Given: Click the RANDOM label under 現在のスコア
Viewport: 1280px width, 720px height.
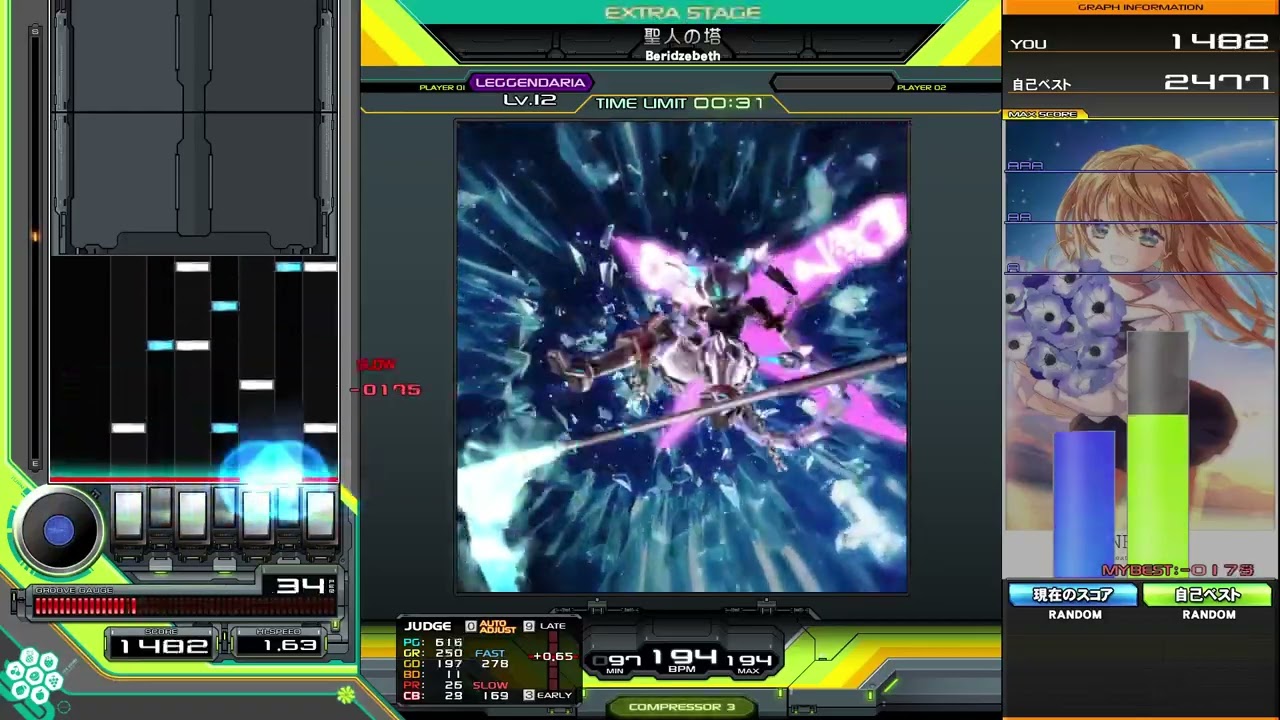Looking at the screenshot, I should tap(1074, 615).
